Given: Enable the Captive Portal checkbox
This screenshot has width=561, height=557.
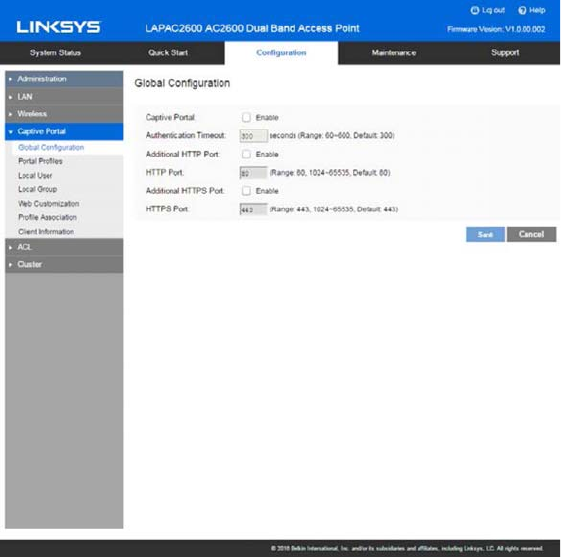Looking at the screenshot, I should click(x=246, y=117).
